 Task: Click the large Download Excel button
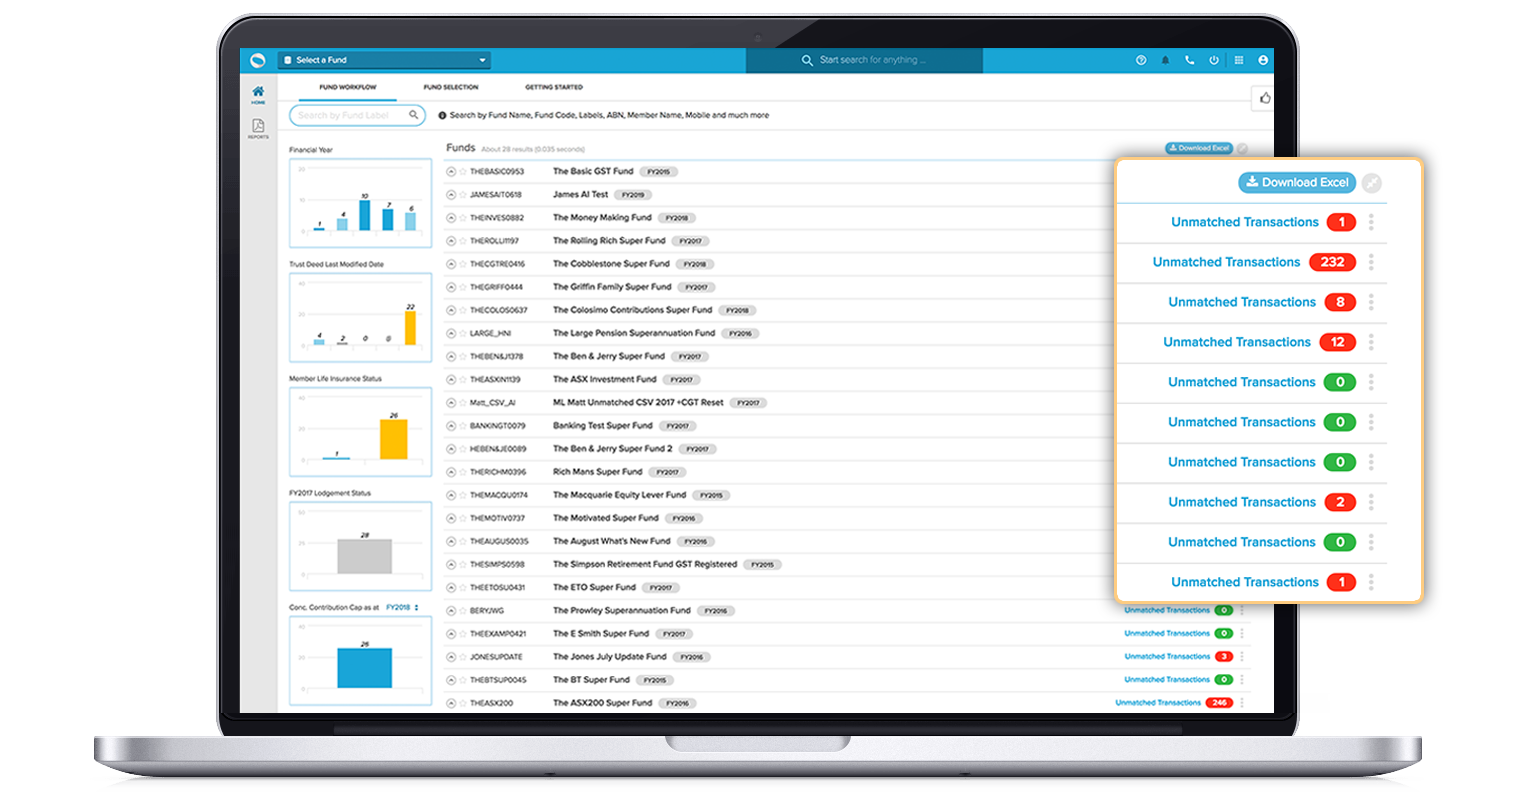(1296, 182)
